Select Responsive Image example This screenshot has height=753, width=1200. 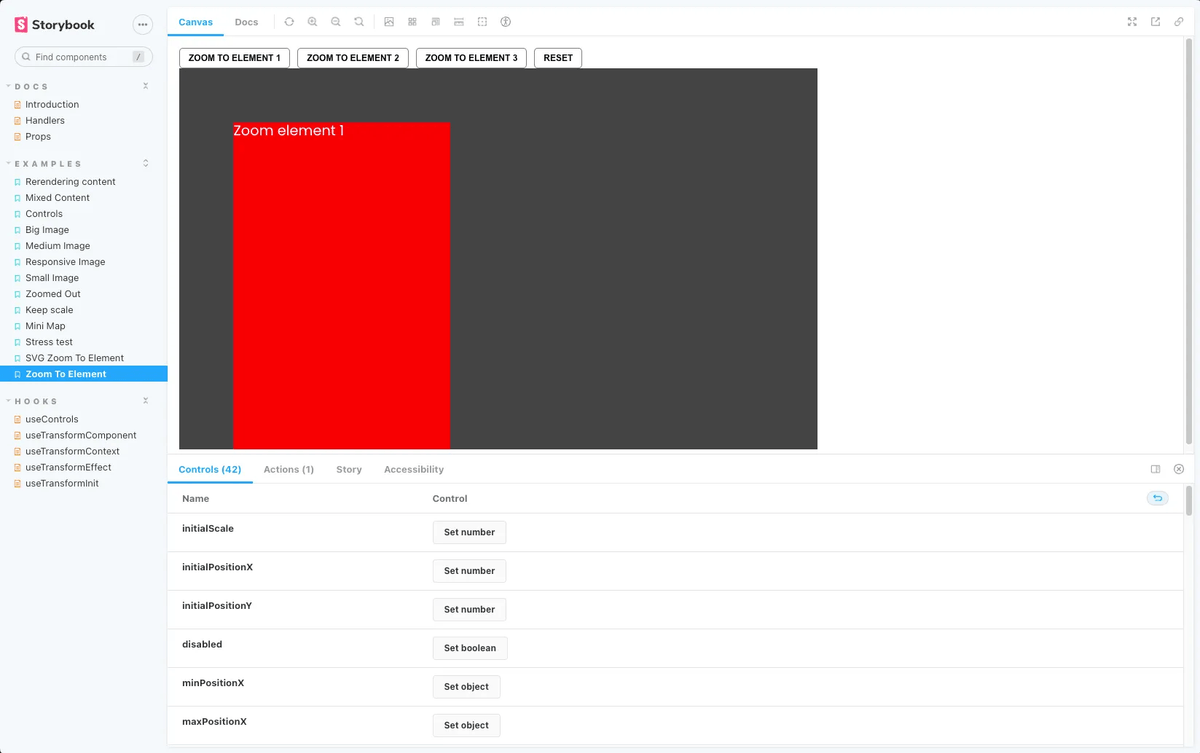click(65, 262)
